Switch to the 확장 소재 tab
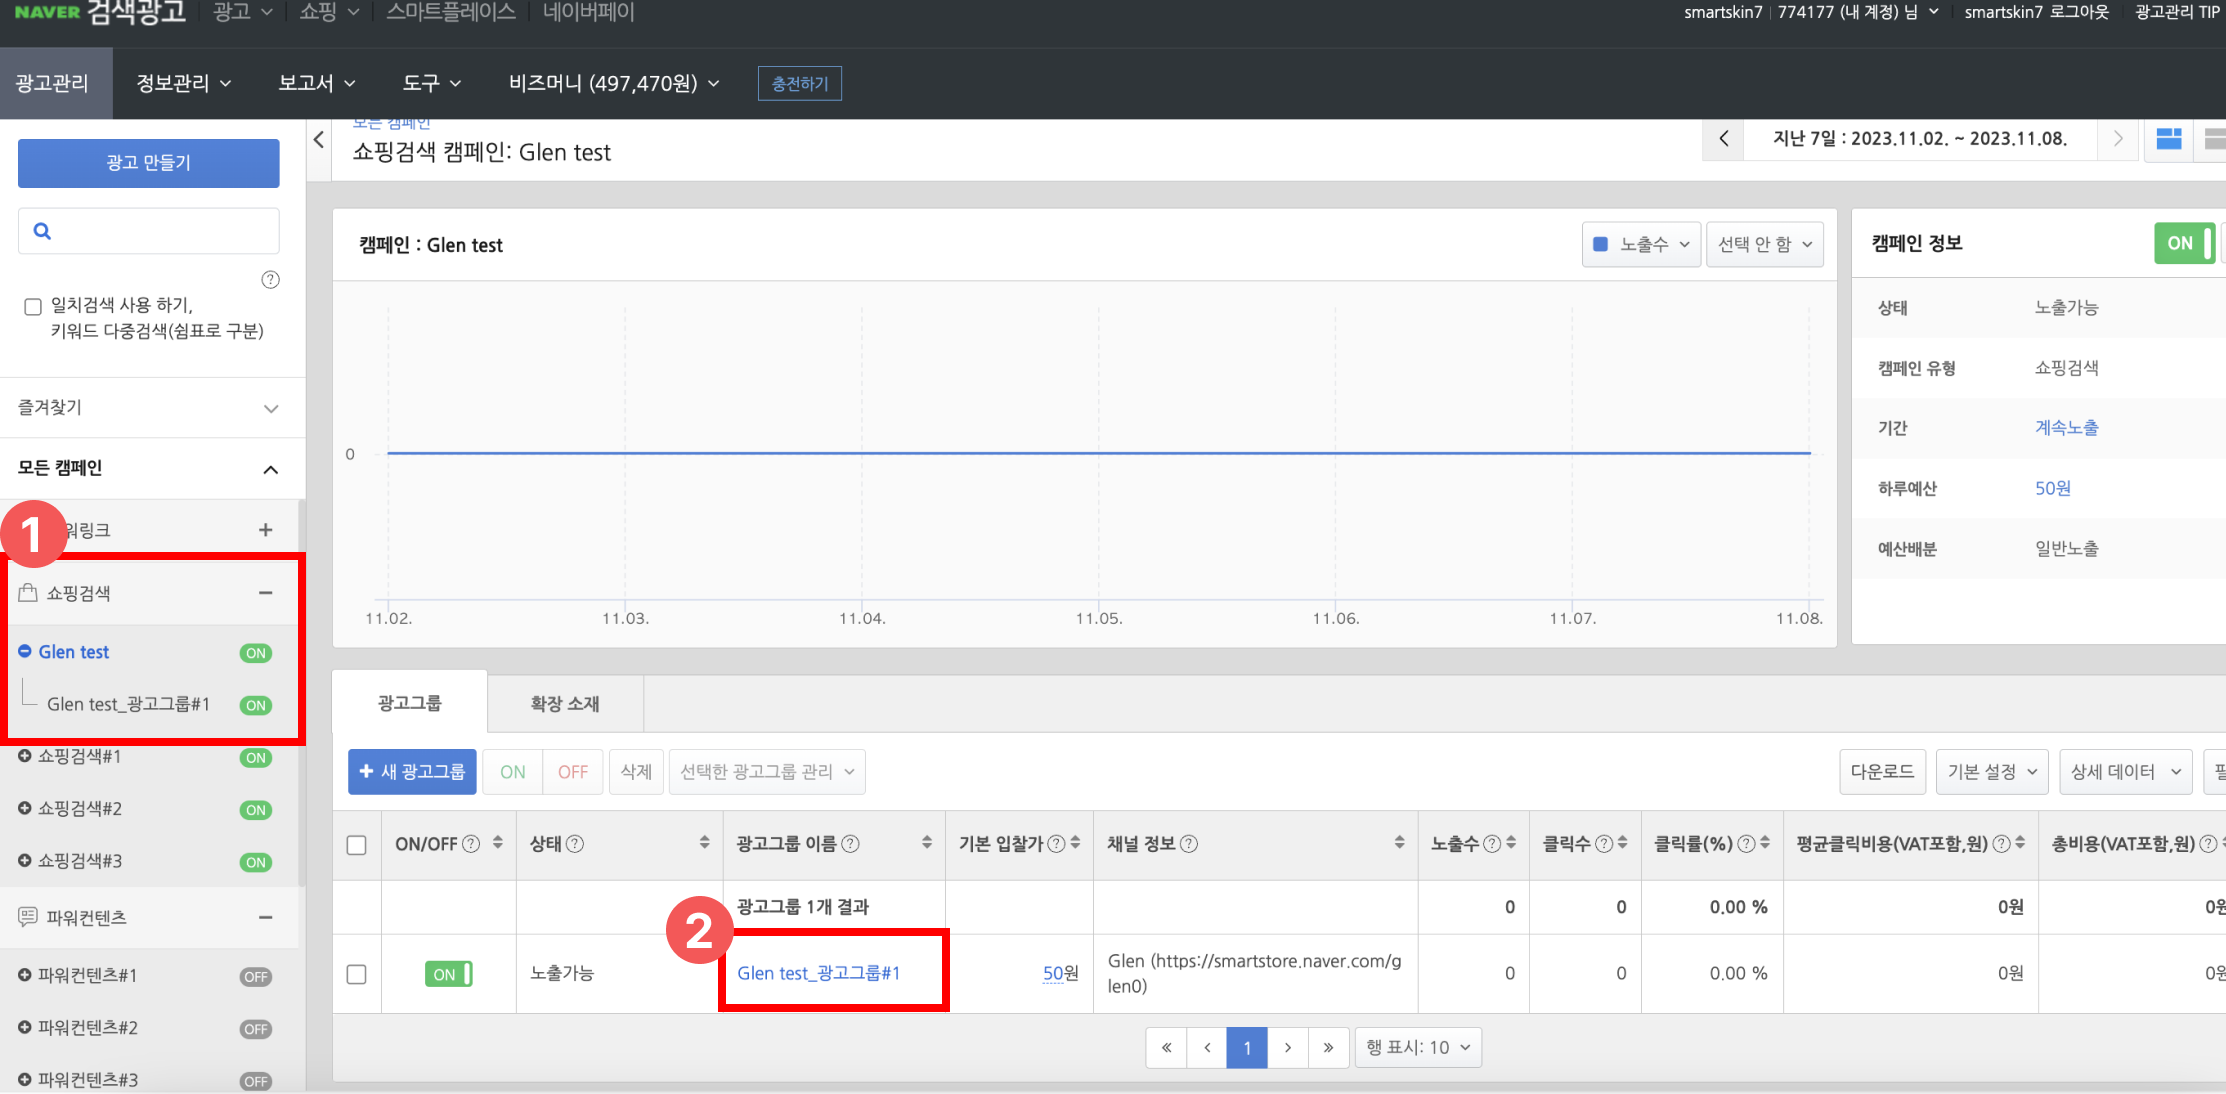Viewport: 2226px width, 1094px height. (563, 703)
